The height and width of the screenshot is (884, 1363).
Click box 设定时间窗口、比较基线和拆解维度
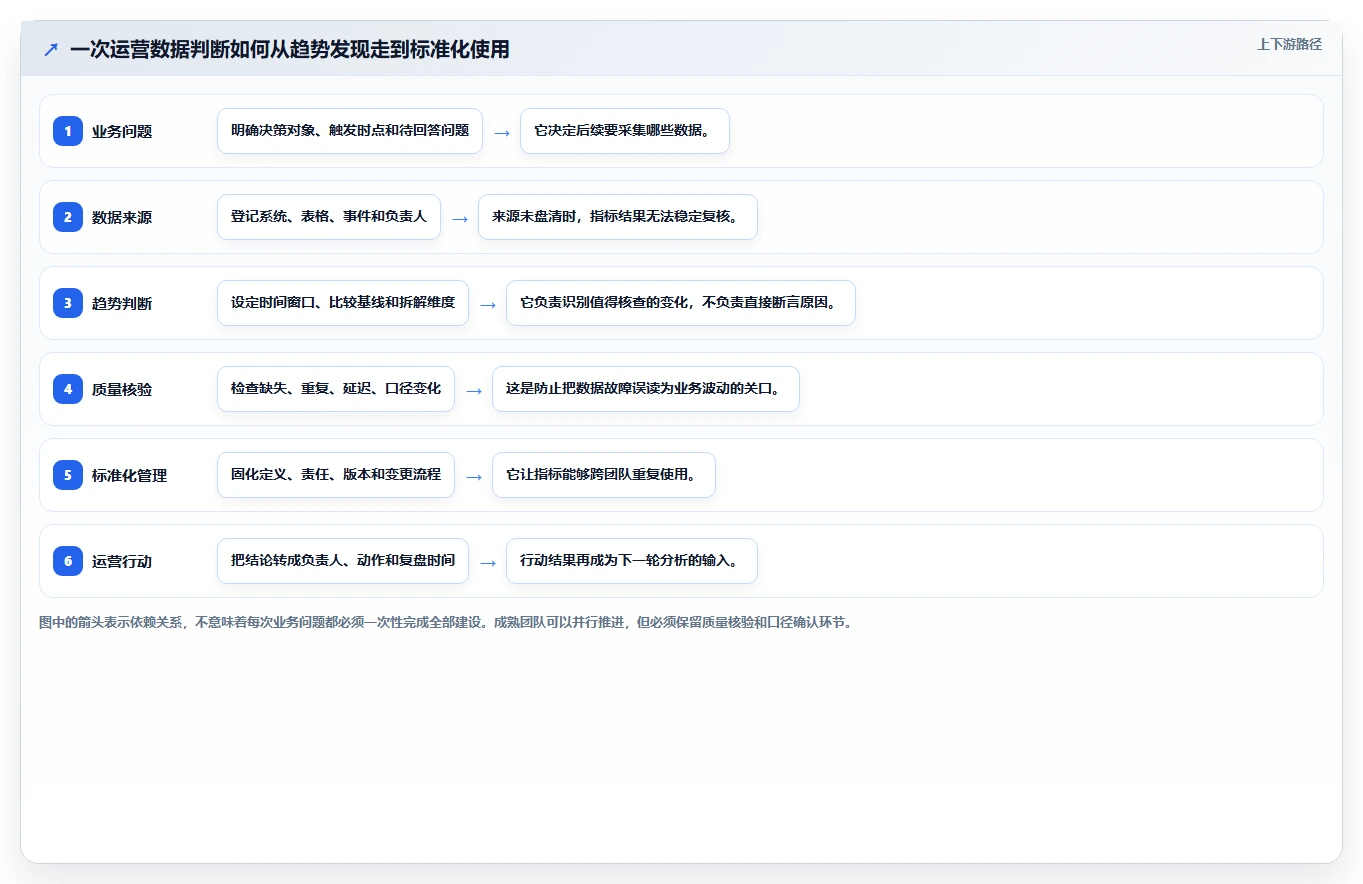tap(343, 303)
